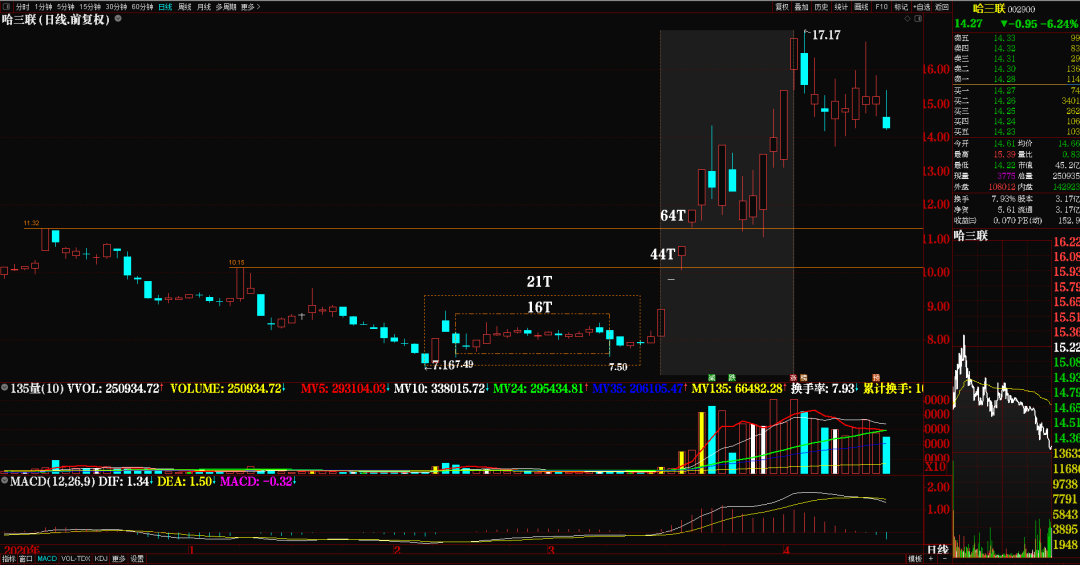Click the MV24 value label
This screenshot has height=565, width=1080.
pyautogui.click(x=540, y=389)
